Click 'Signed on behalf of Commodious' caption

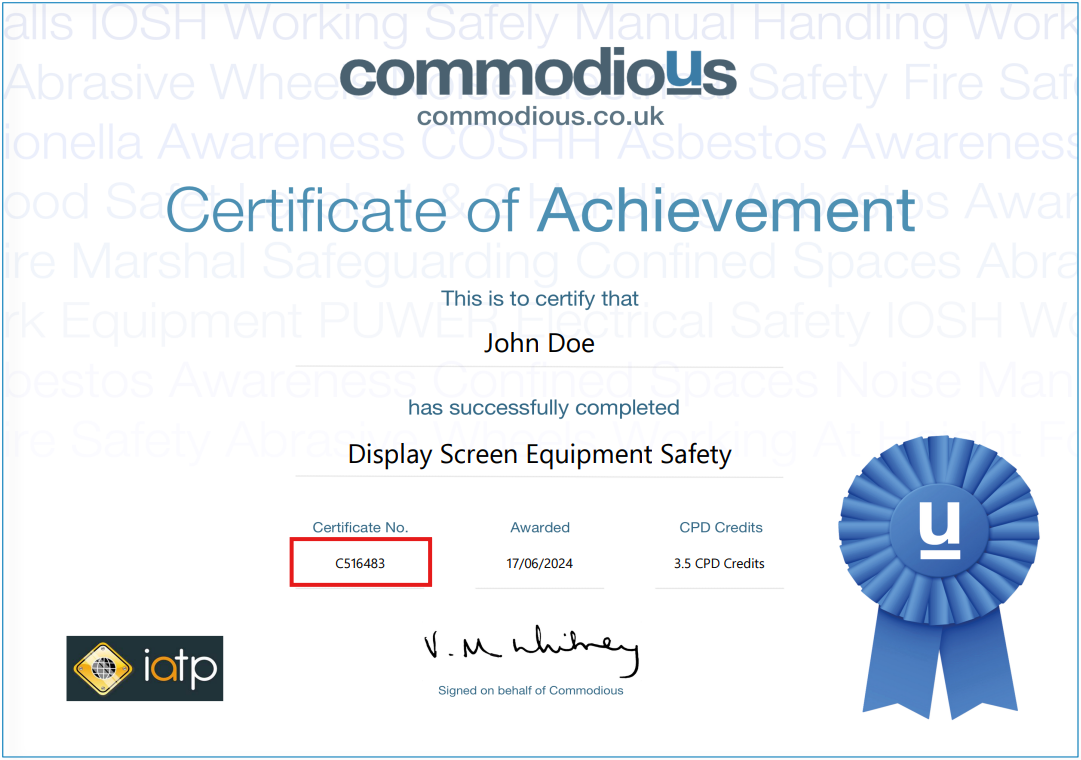pyautogui.click(x=531, y=690)
